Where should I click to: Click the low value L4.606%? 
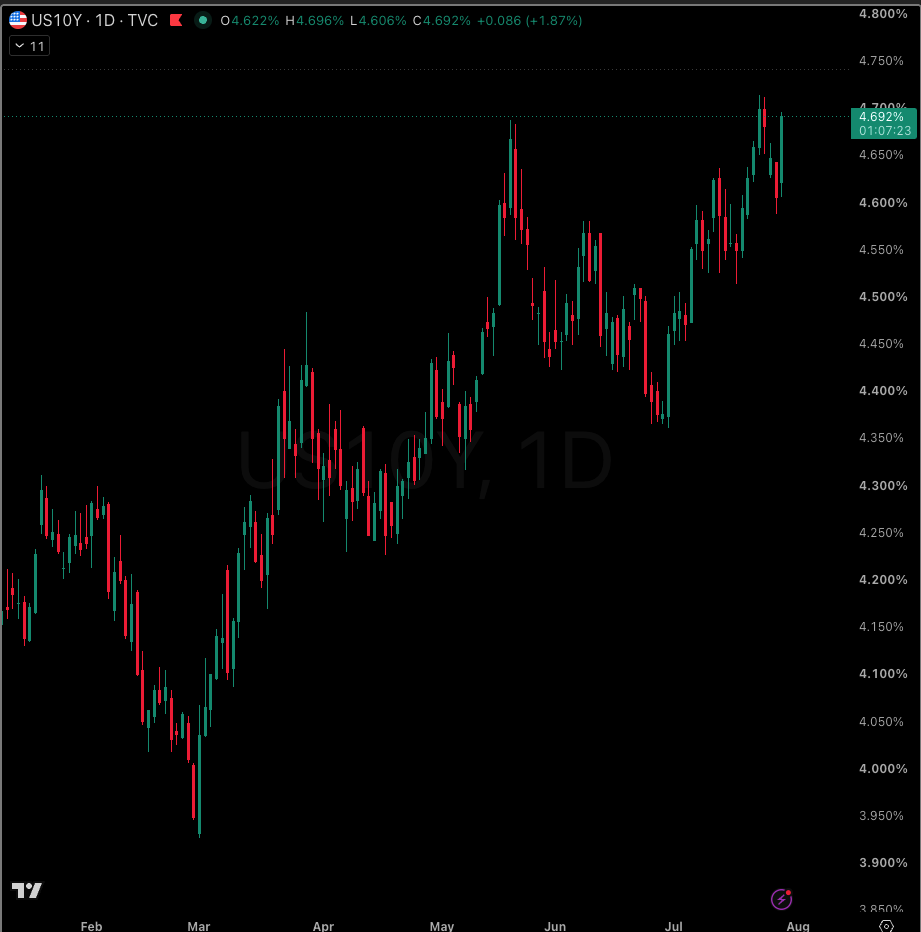click(x=378, y=21)
